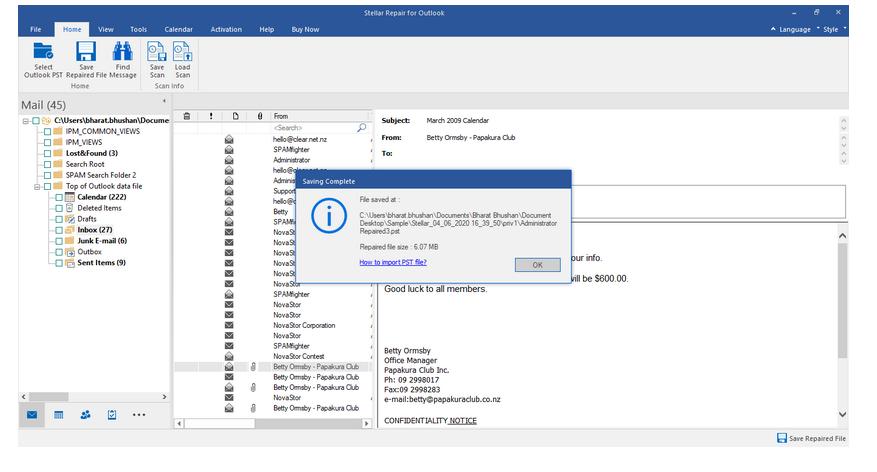Open the Help tab
The height and width of the screenshot is (472, 877).
(266, 29)
